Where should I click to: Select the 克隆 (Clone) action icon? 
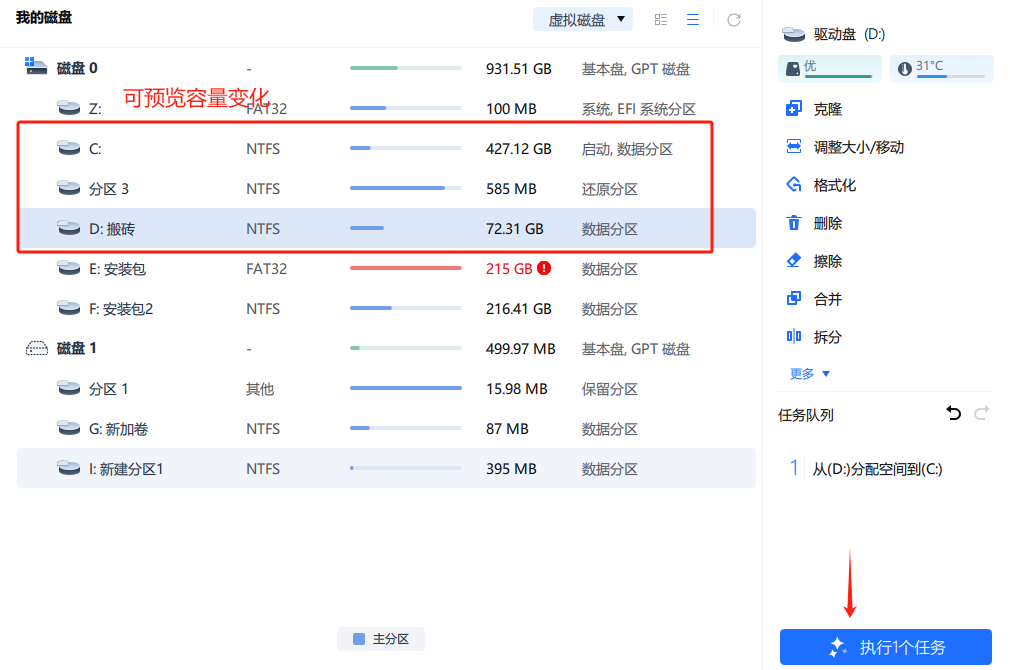click(795, 108)
